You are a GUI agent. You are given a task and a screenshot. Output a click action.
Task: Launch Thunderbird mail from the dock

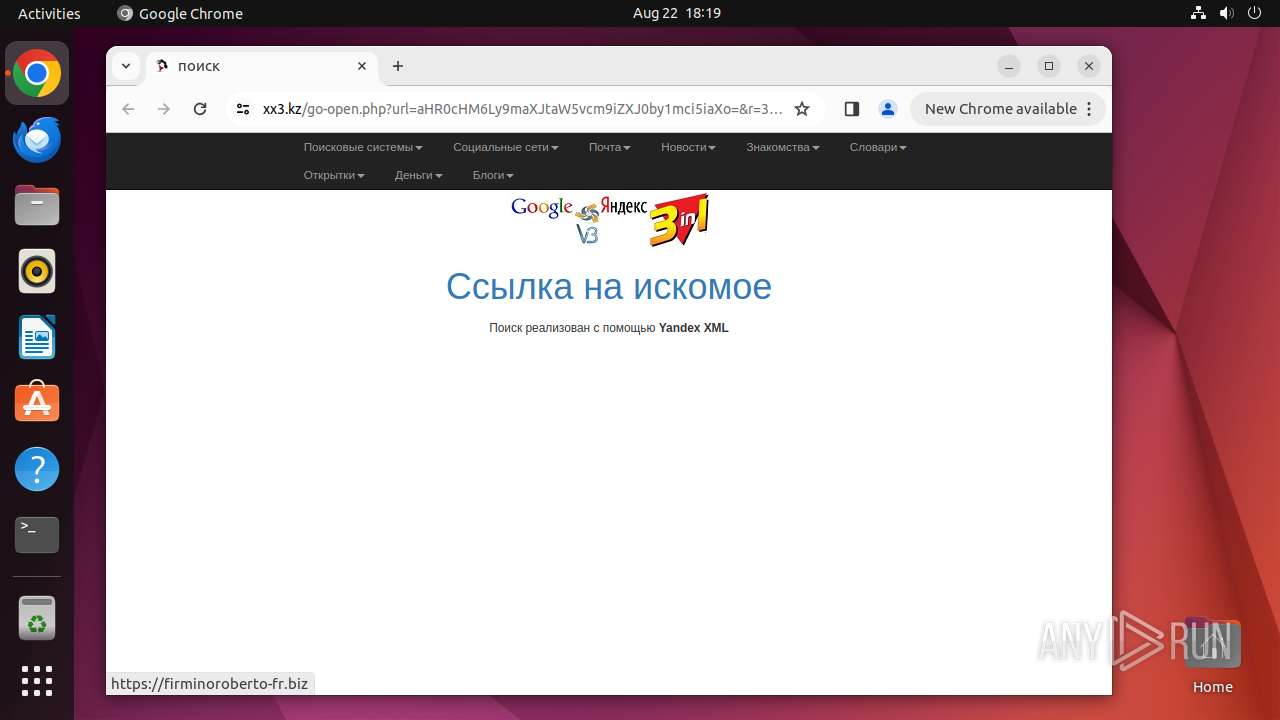[37, 139]
